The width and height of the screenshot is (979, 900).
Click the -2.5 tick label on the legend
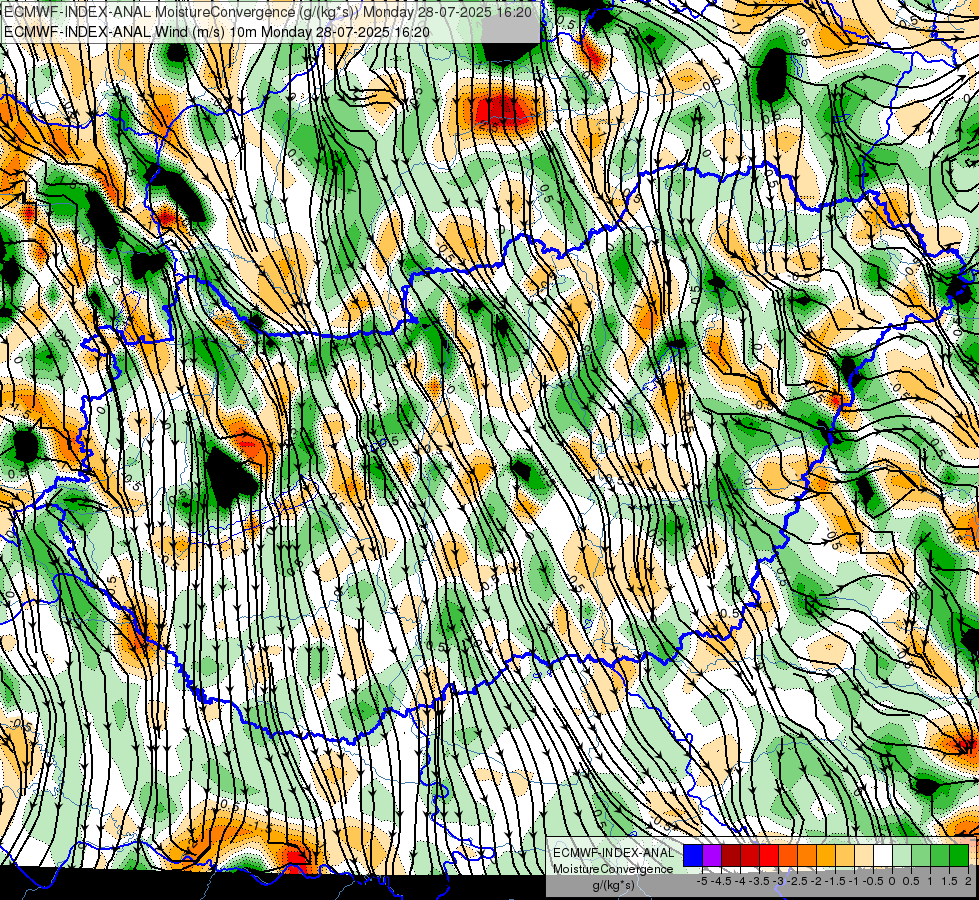click(797, 881)
